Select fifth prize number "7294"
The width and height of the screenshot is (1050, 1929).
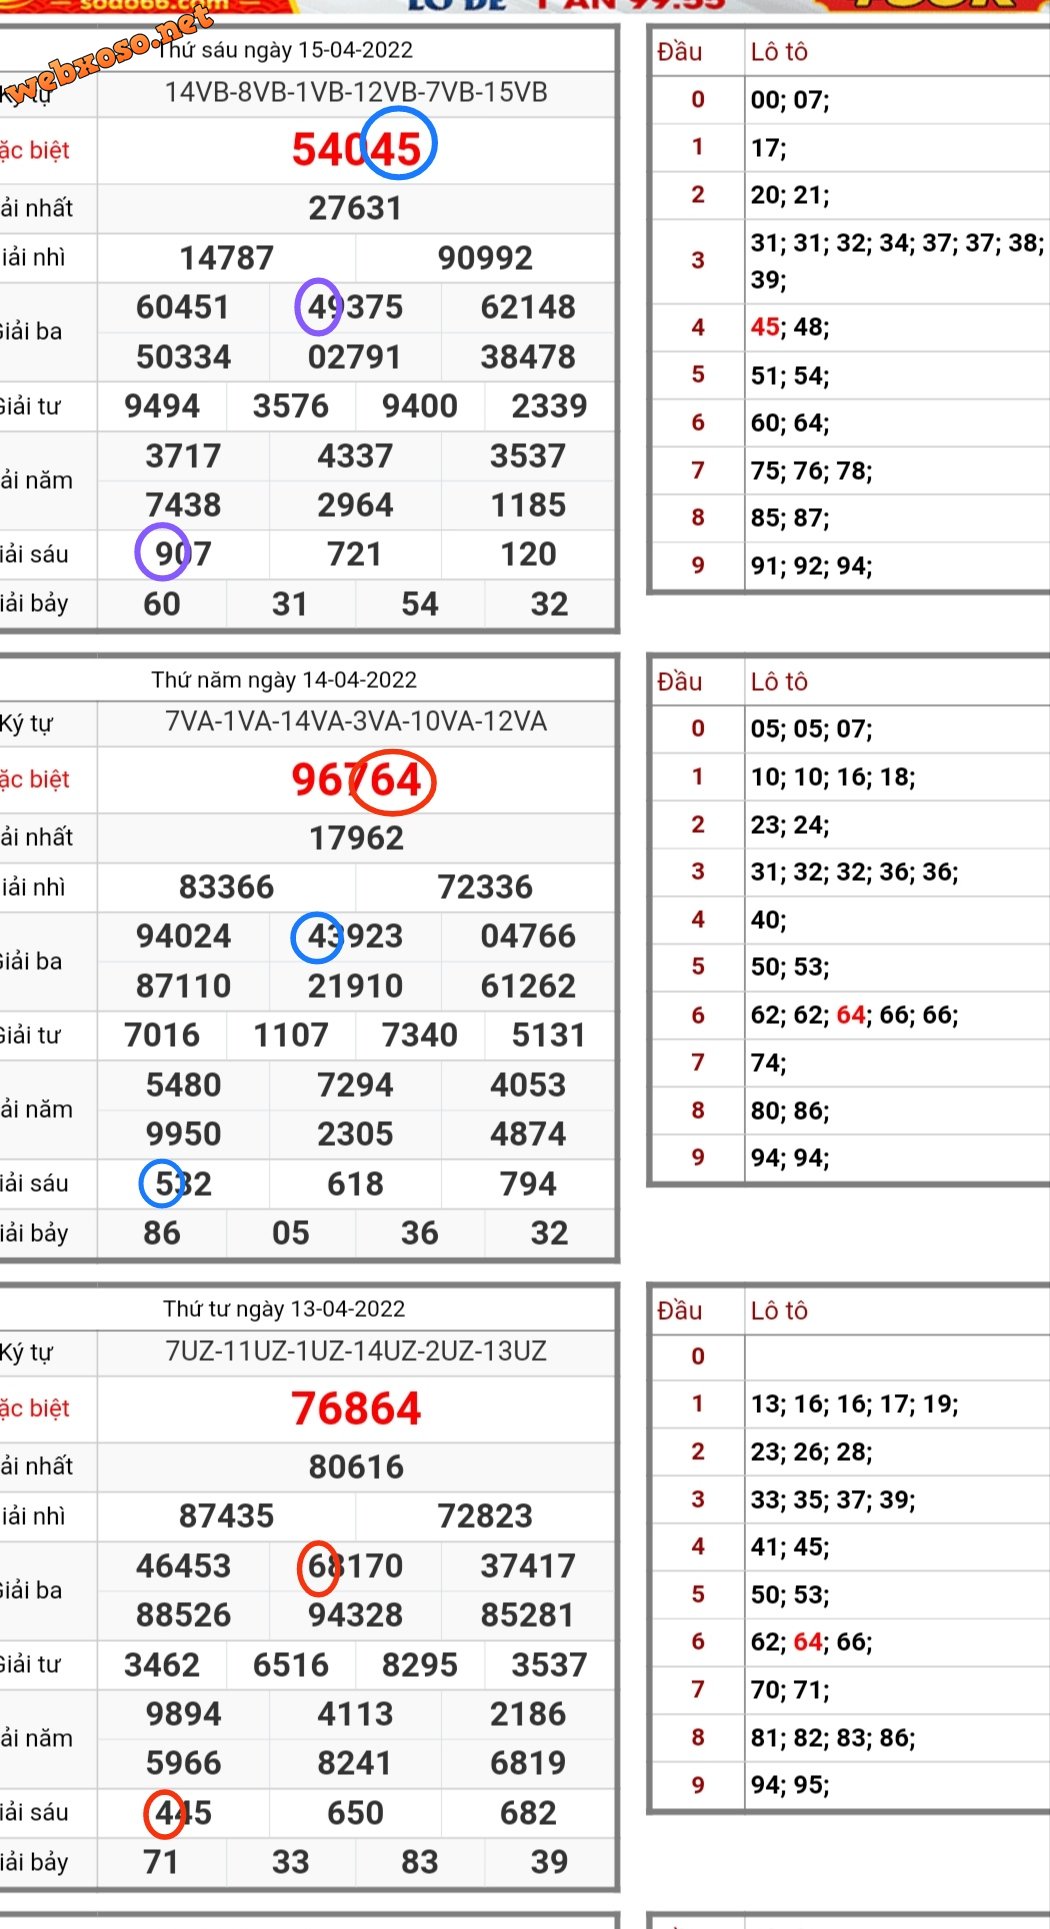click(x=355, y=1085)
